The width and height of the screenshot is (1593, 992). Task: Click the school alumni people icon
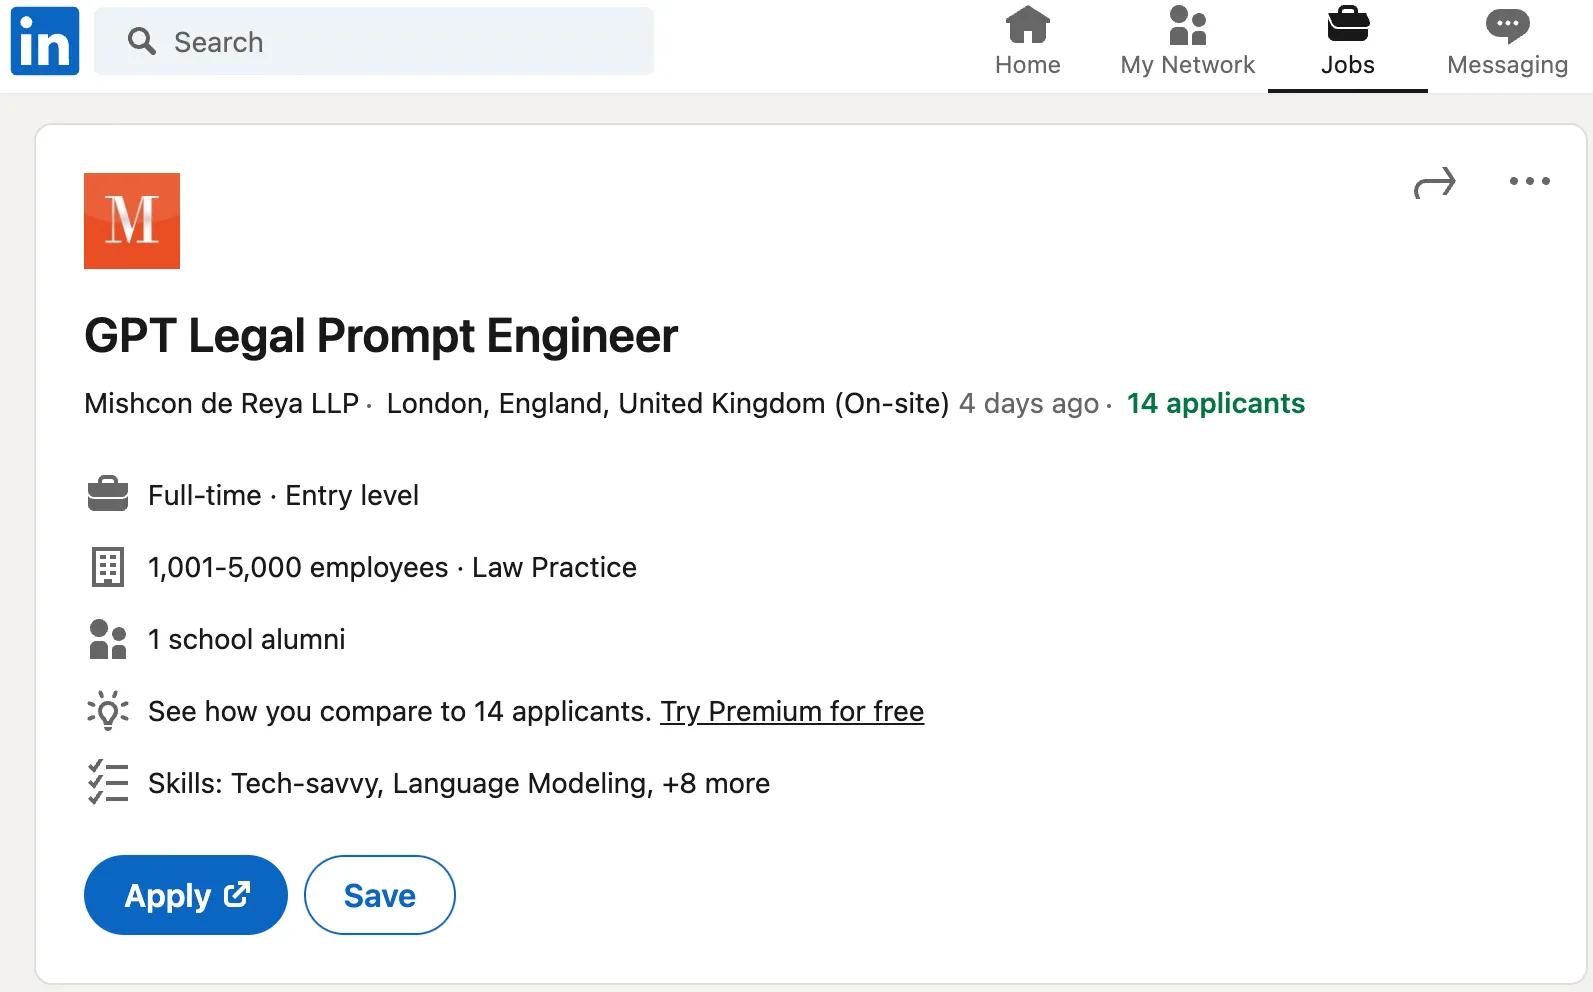coord(108,639)
